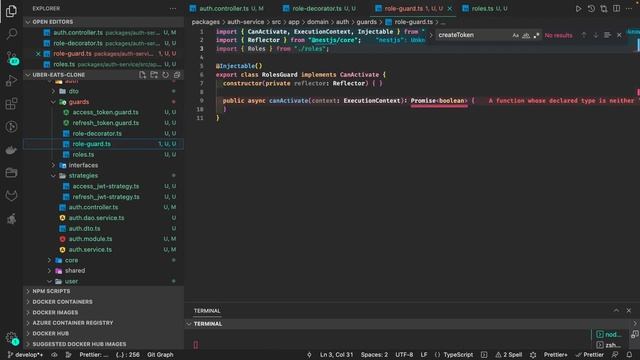Viewport: 640px width, 360px height.
Task: Open the Docker whale view
Action: [11, 150]
